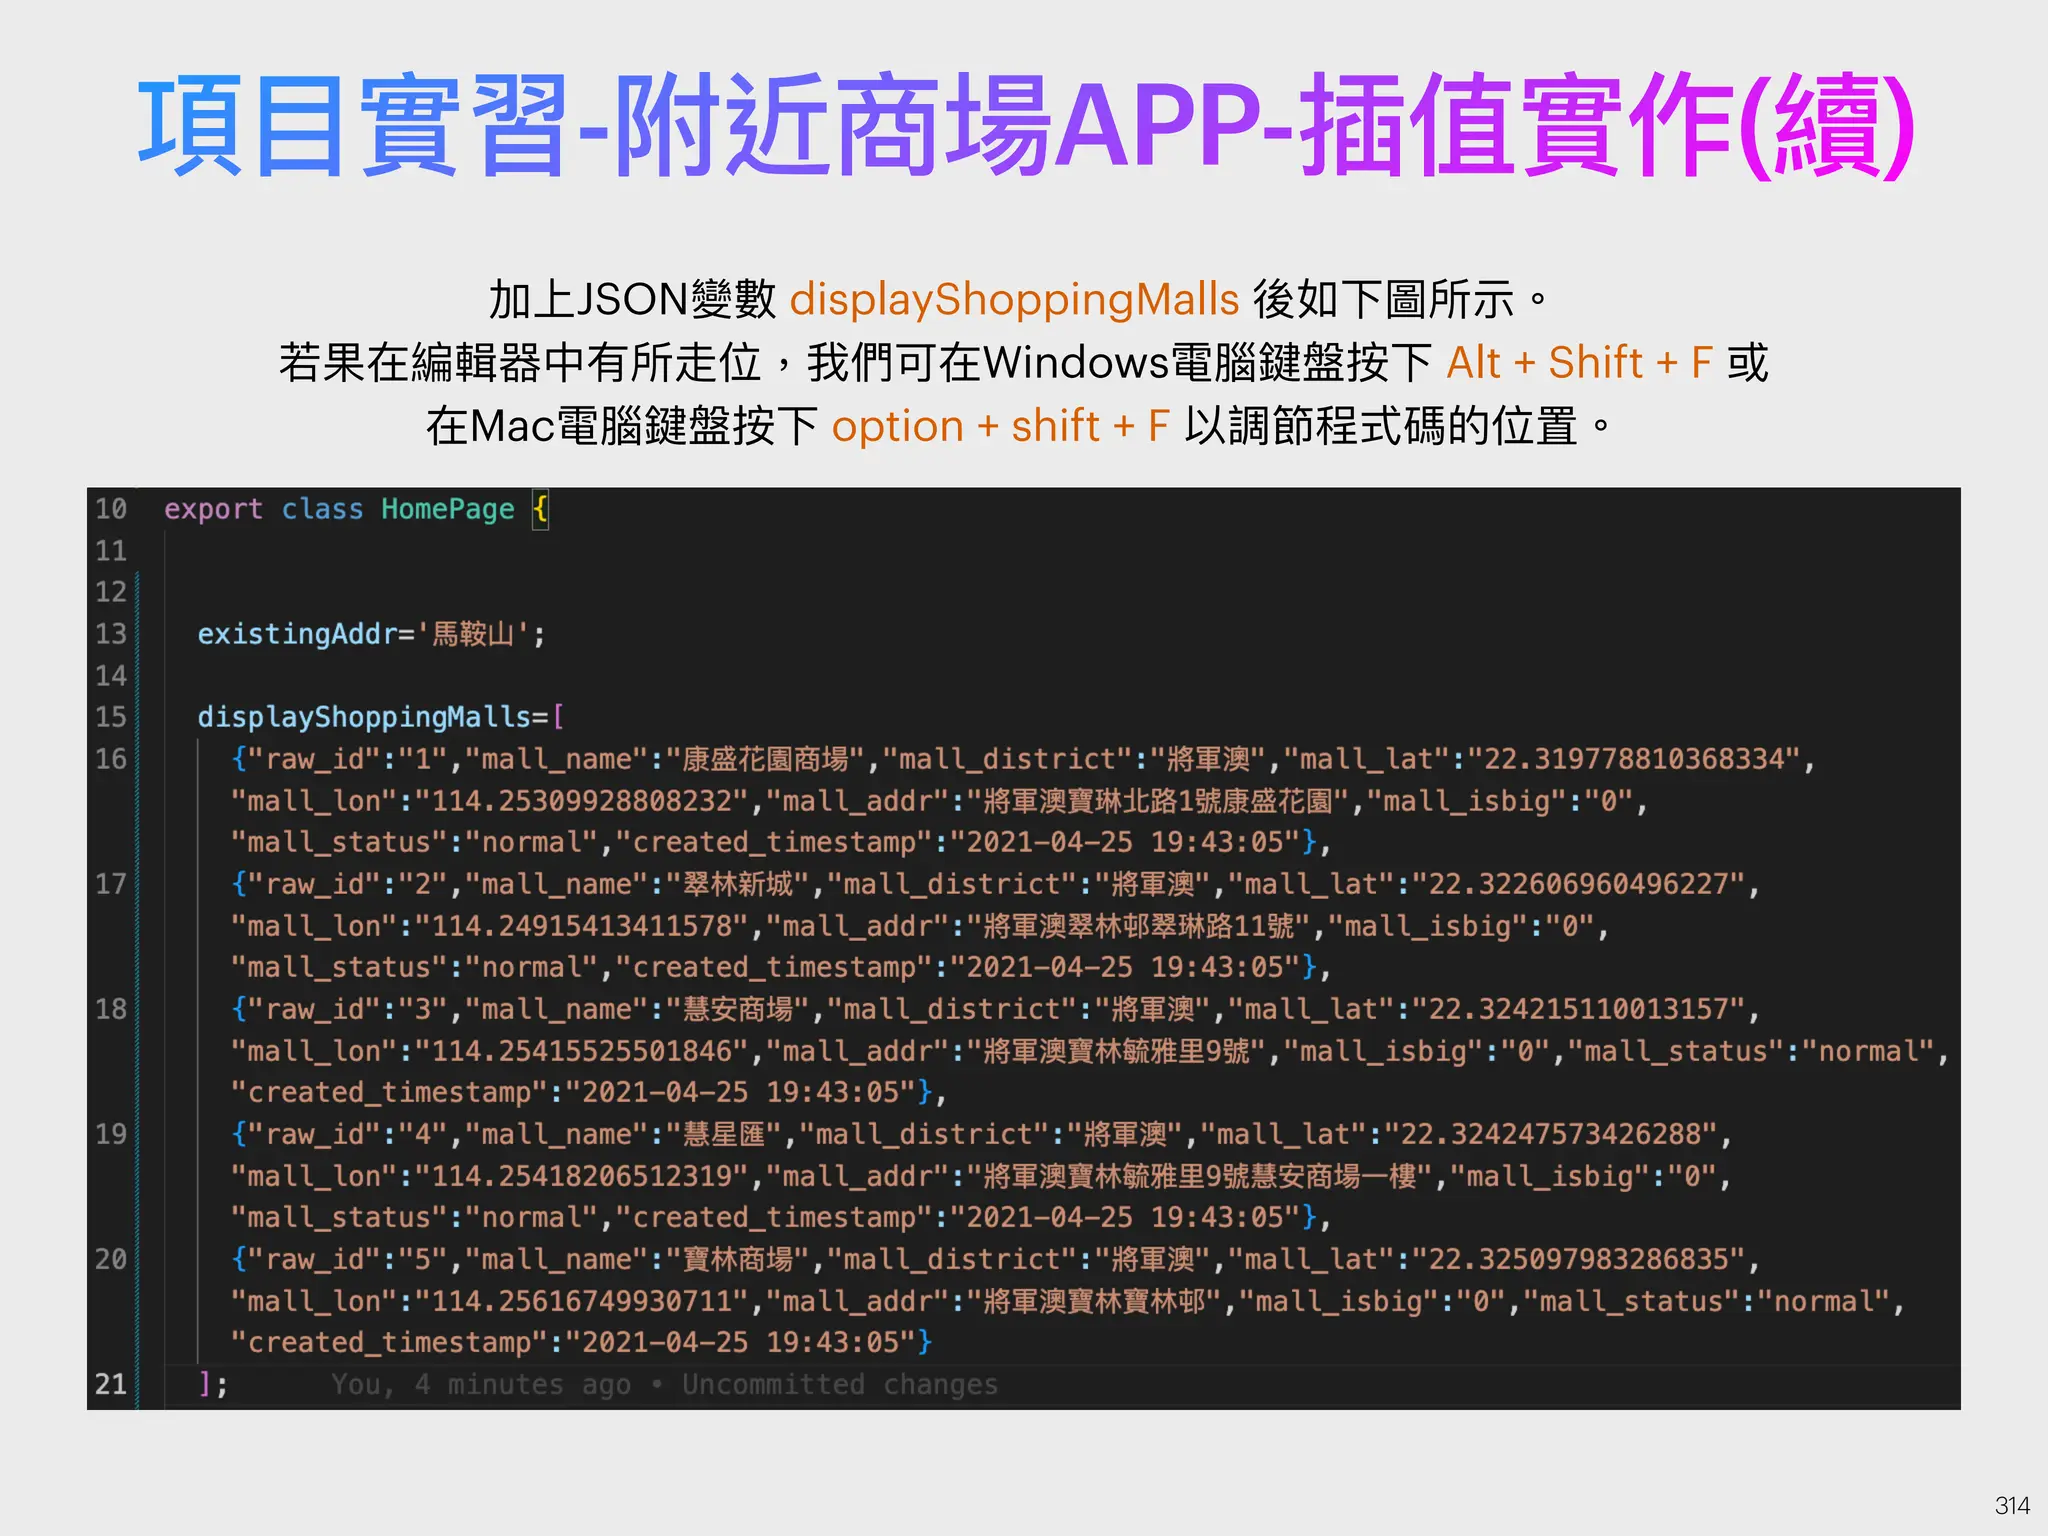
Task: Click the 'option + shift + F' shortcut text
Action: click(x=1001, y=426)
